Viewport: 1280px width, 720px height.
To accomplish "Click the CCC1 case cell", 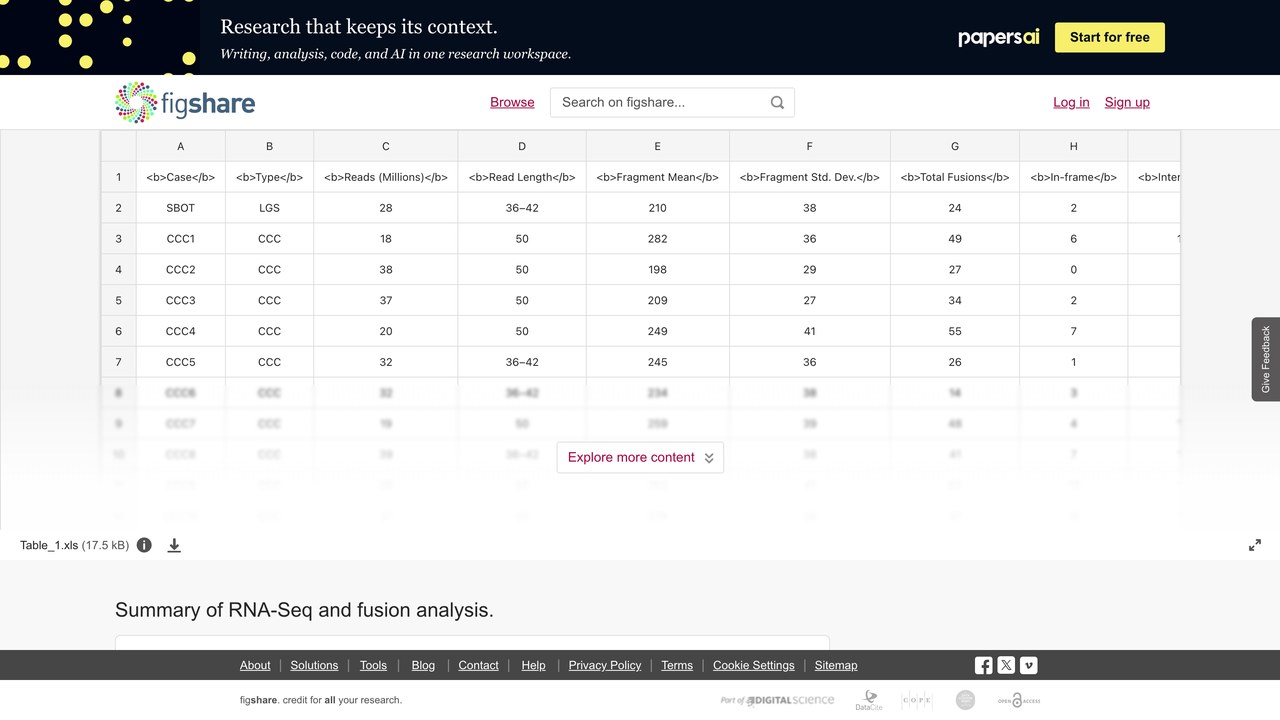I will 181,239.
